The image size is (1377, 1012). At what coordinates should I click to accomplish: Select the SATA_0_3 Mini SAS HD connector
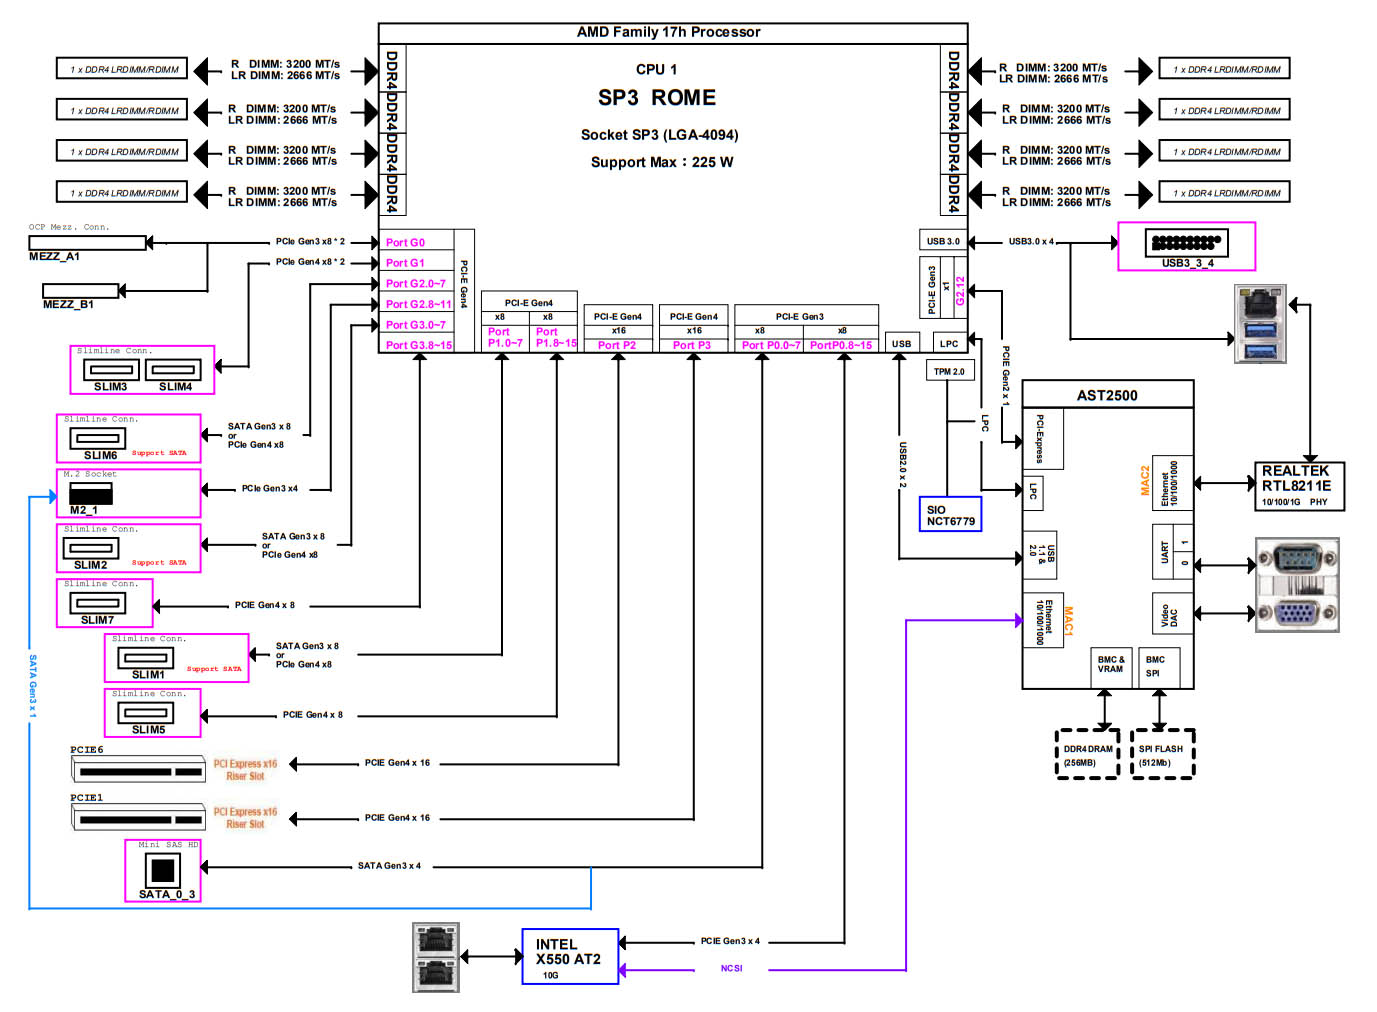(162, 869)
